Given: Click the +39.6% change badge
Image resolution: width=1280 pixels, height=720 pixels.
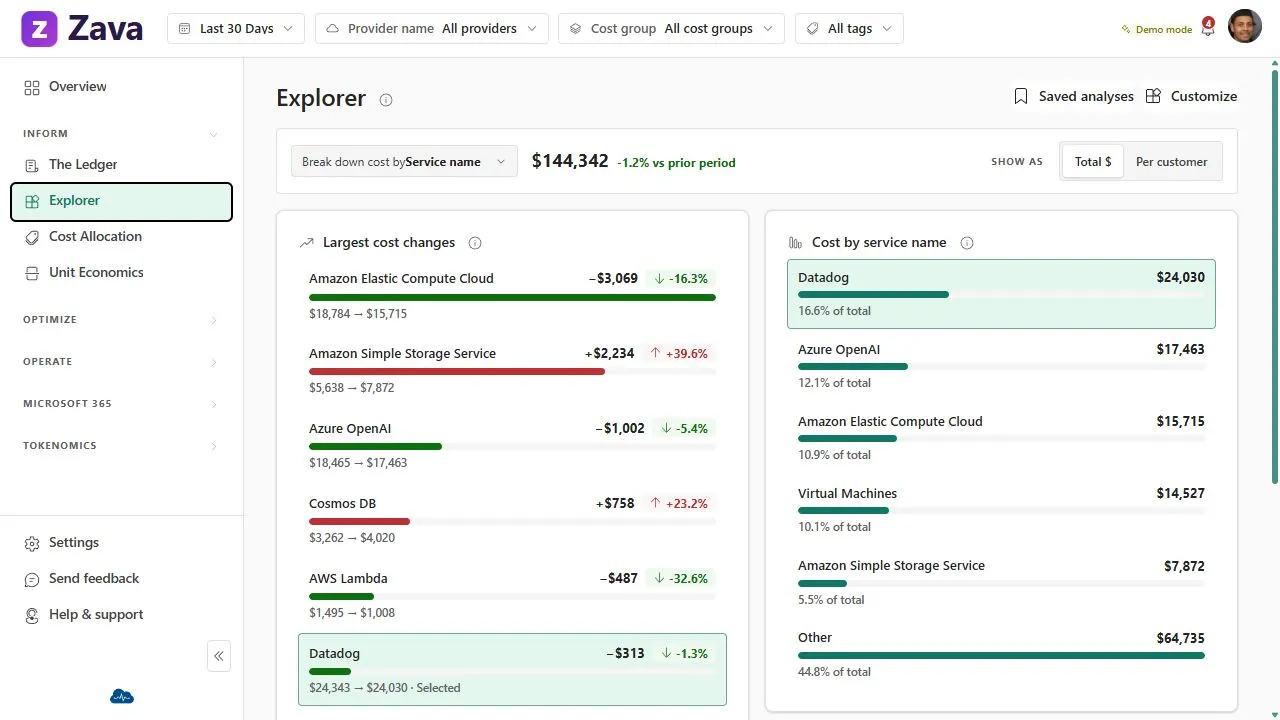Looking at the screenshot, I should point(679,354).
